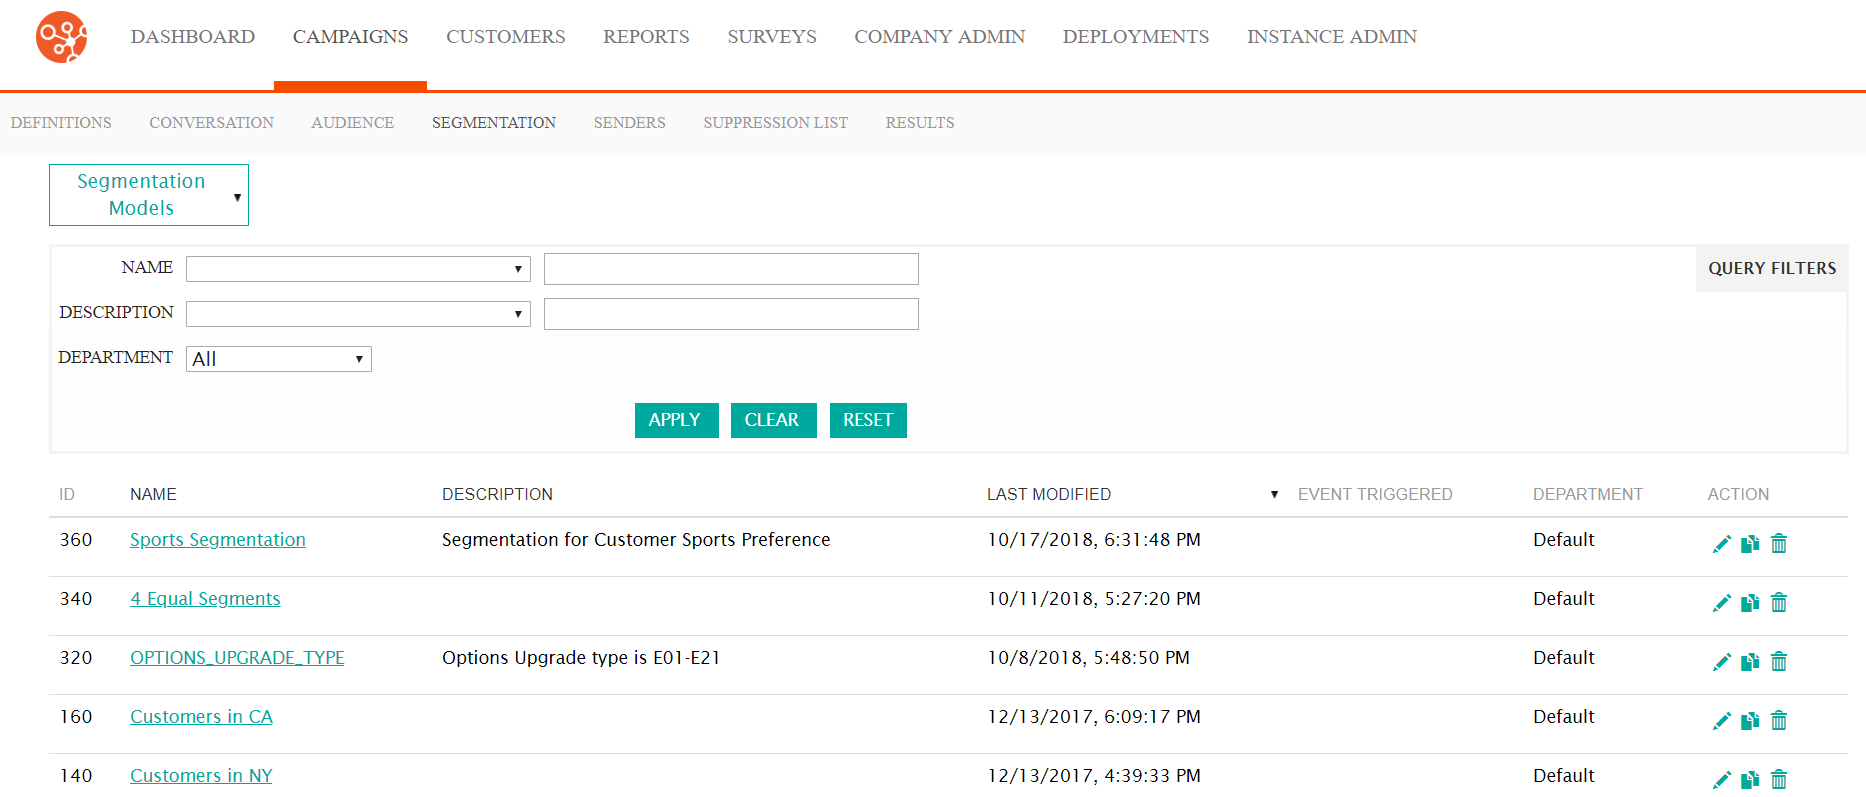
Task: Select the ID cell 360
Action: pos(76,540)
